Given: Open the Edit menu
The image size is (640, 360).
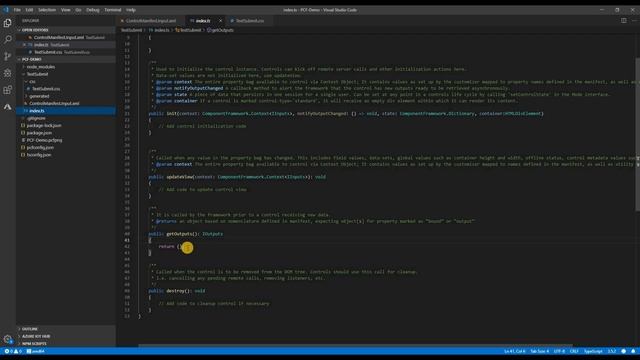Looking at the screenshot, I should click(x=29, y=10).
